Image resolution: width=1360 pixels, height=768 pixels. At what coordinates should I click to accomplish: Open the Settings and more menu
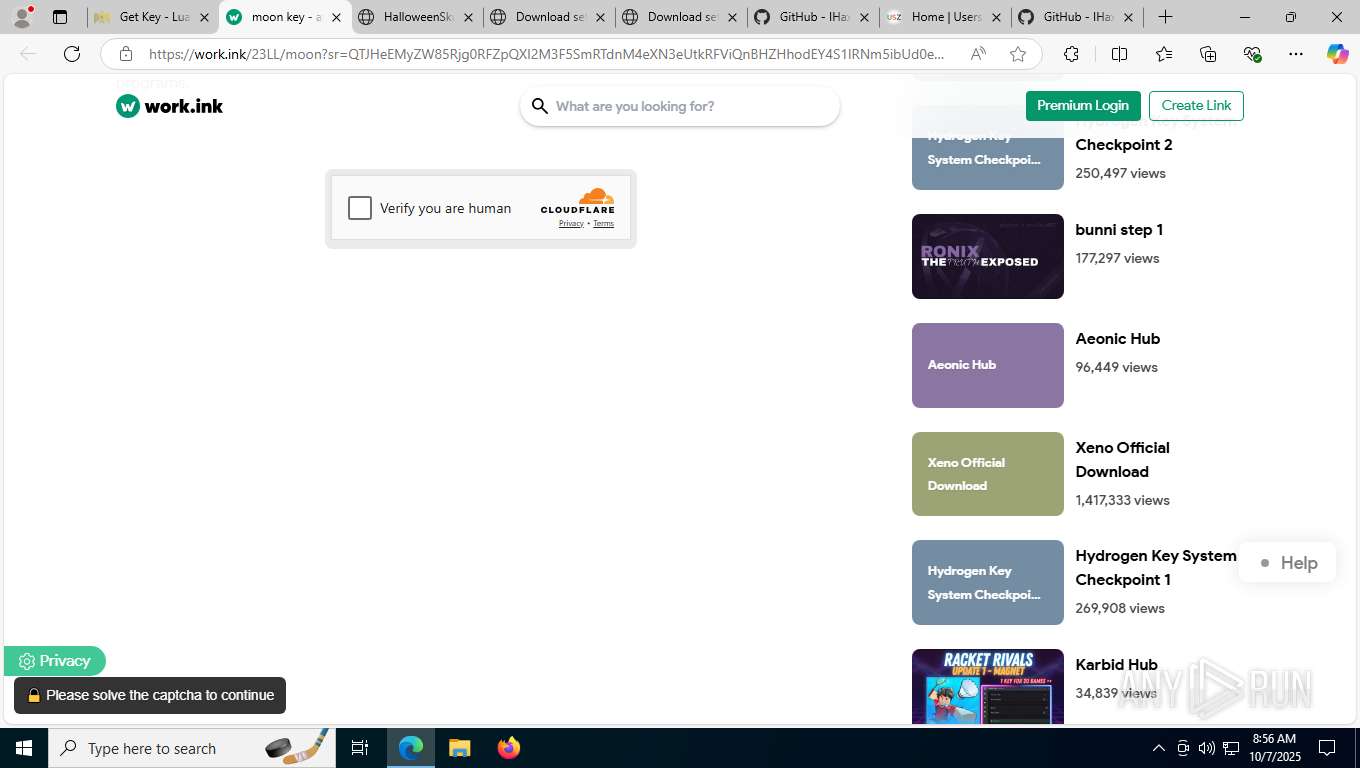point(1296,54)
